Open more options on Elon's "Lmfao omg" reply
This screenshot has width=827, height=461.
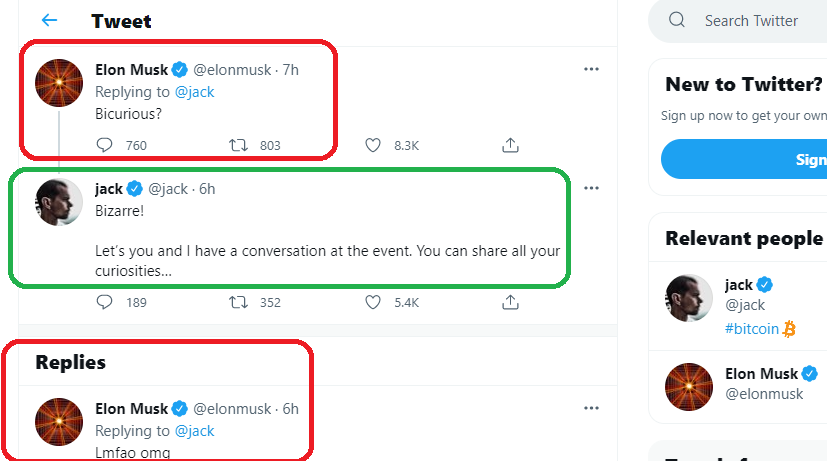coord(591,408)
